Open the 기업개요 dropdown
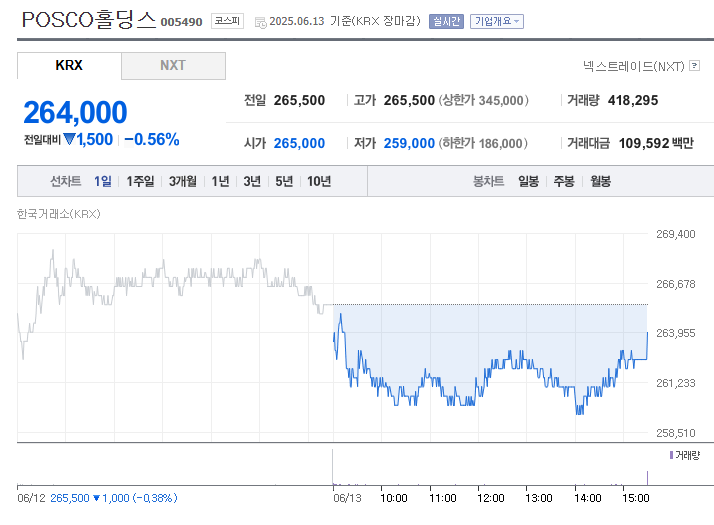 pyautogui.click(x=497, y=21)
